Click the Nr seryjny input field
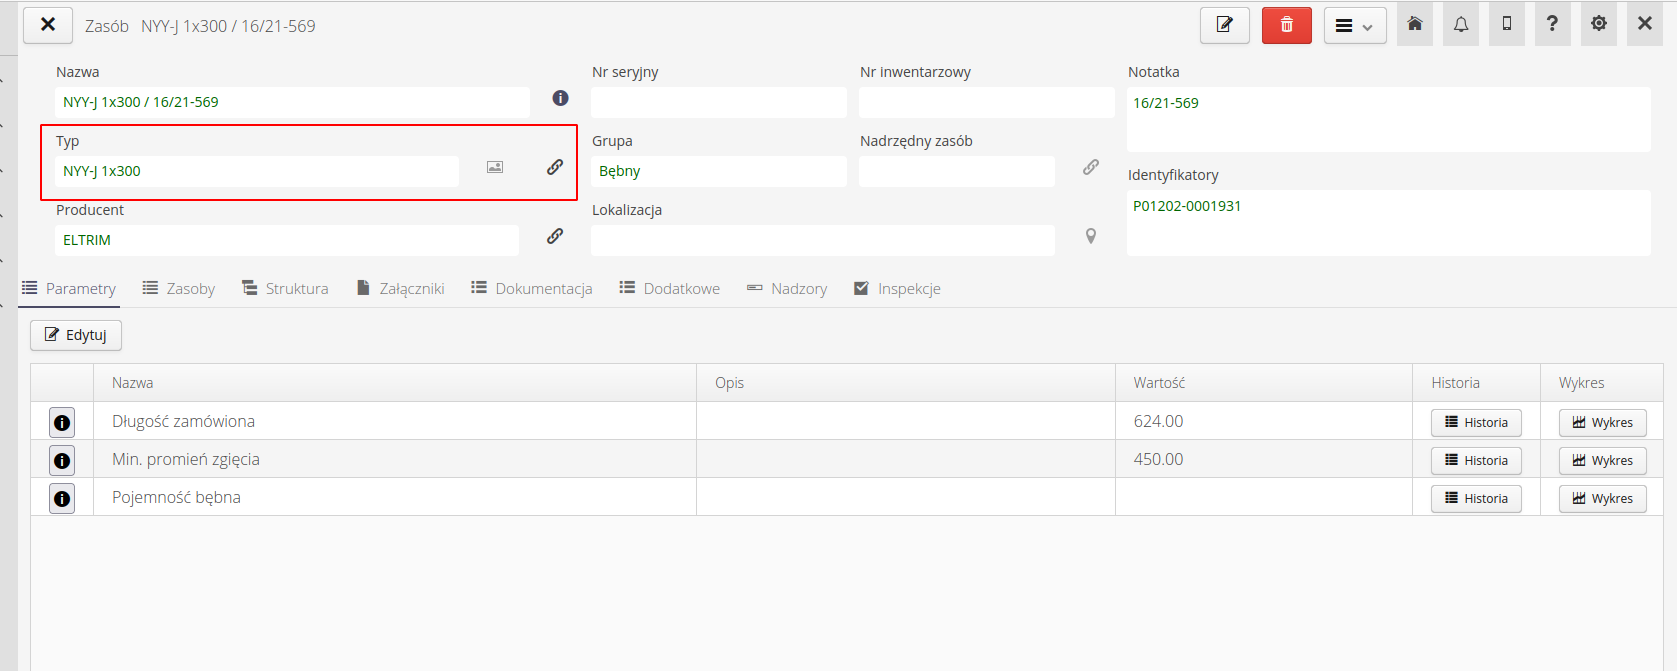The height and width of the screenshot is (671, 1677). pyautogui.click(x=718, y=102)
